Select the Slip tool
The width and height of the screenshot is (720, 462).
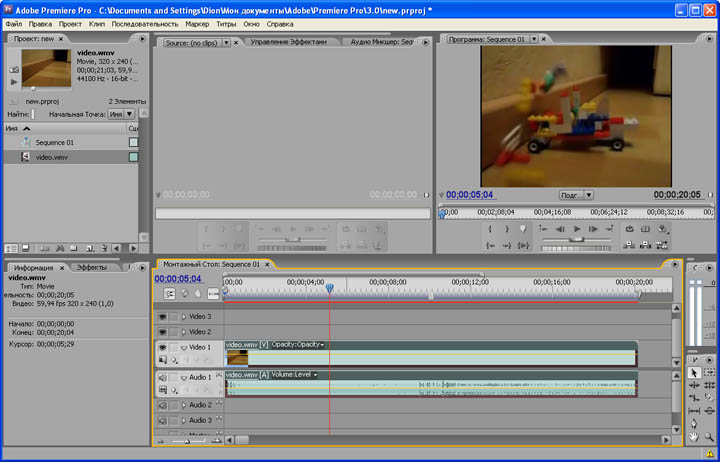pyautogui.click(x=694, y=411)
